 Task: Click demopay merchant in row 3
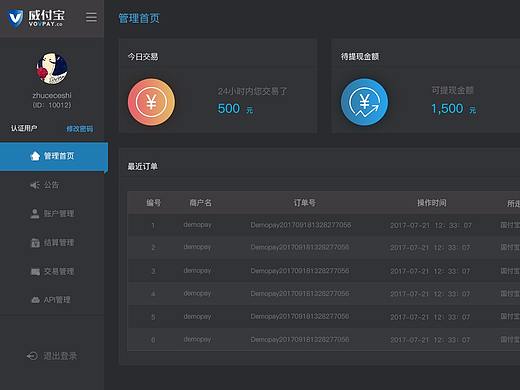pyautogui.click(x=197, y=271)
